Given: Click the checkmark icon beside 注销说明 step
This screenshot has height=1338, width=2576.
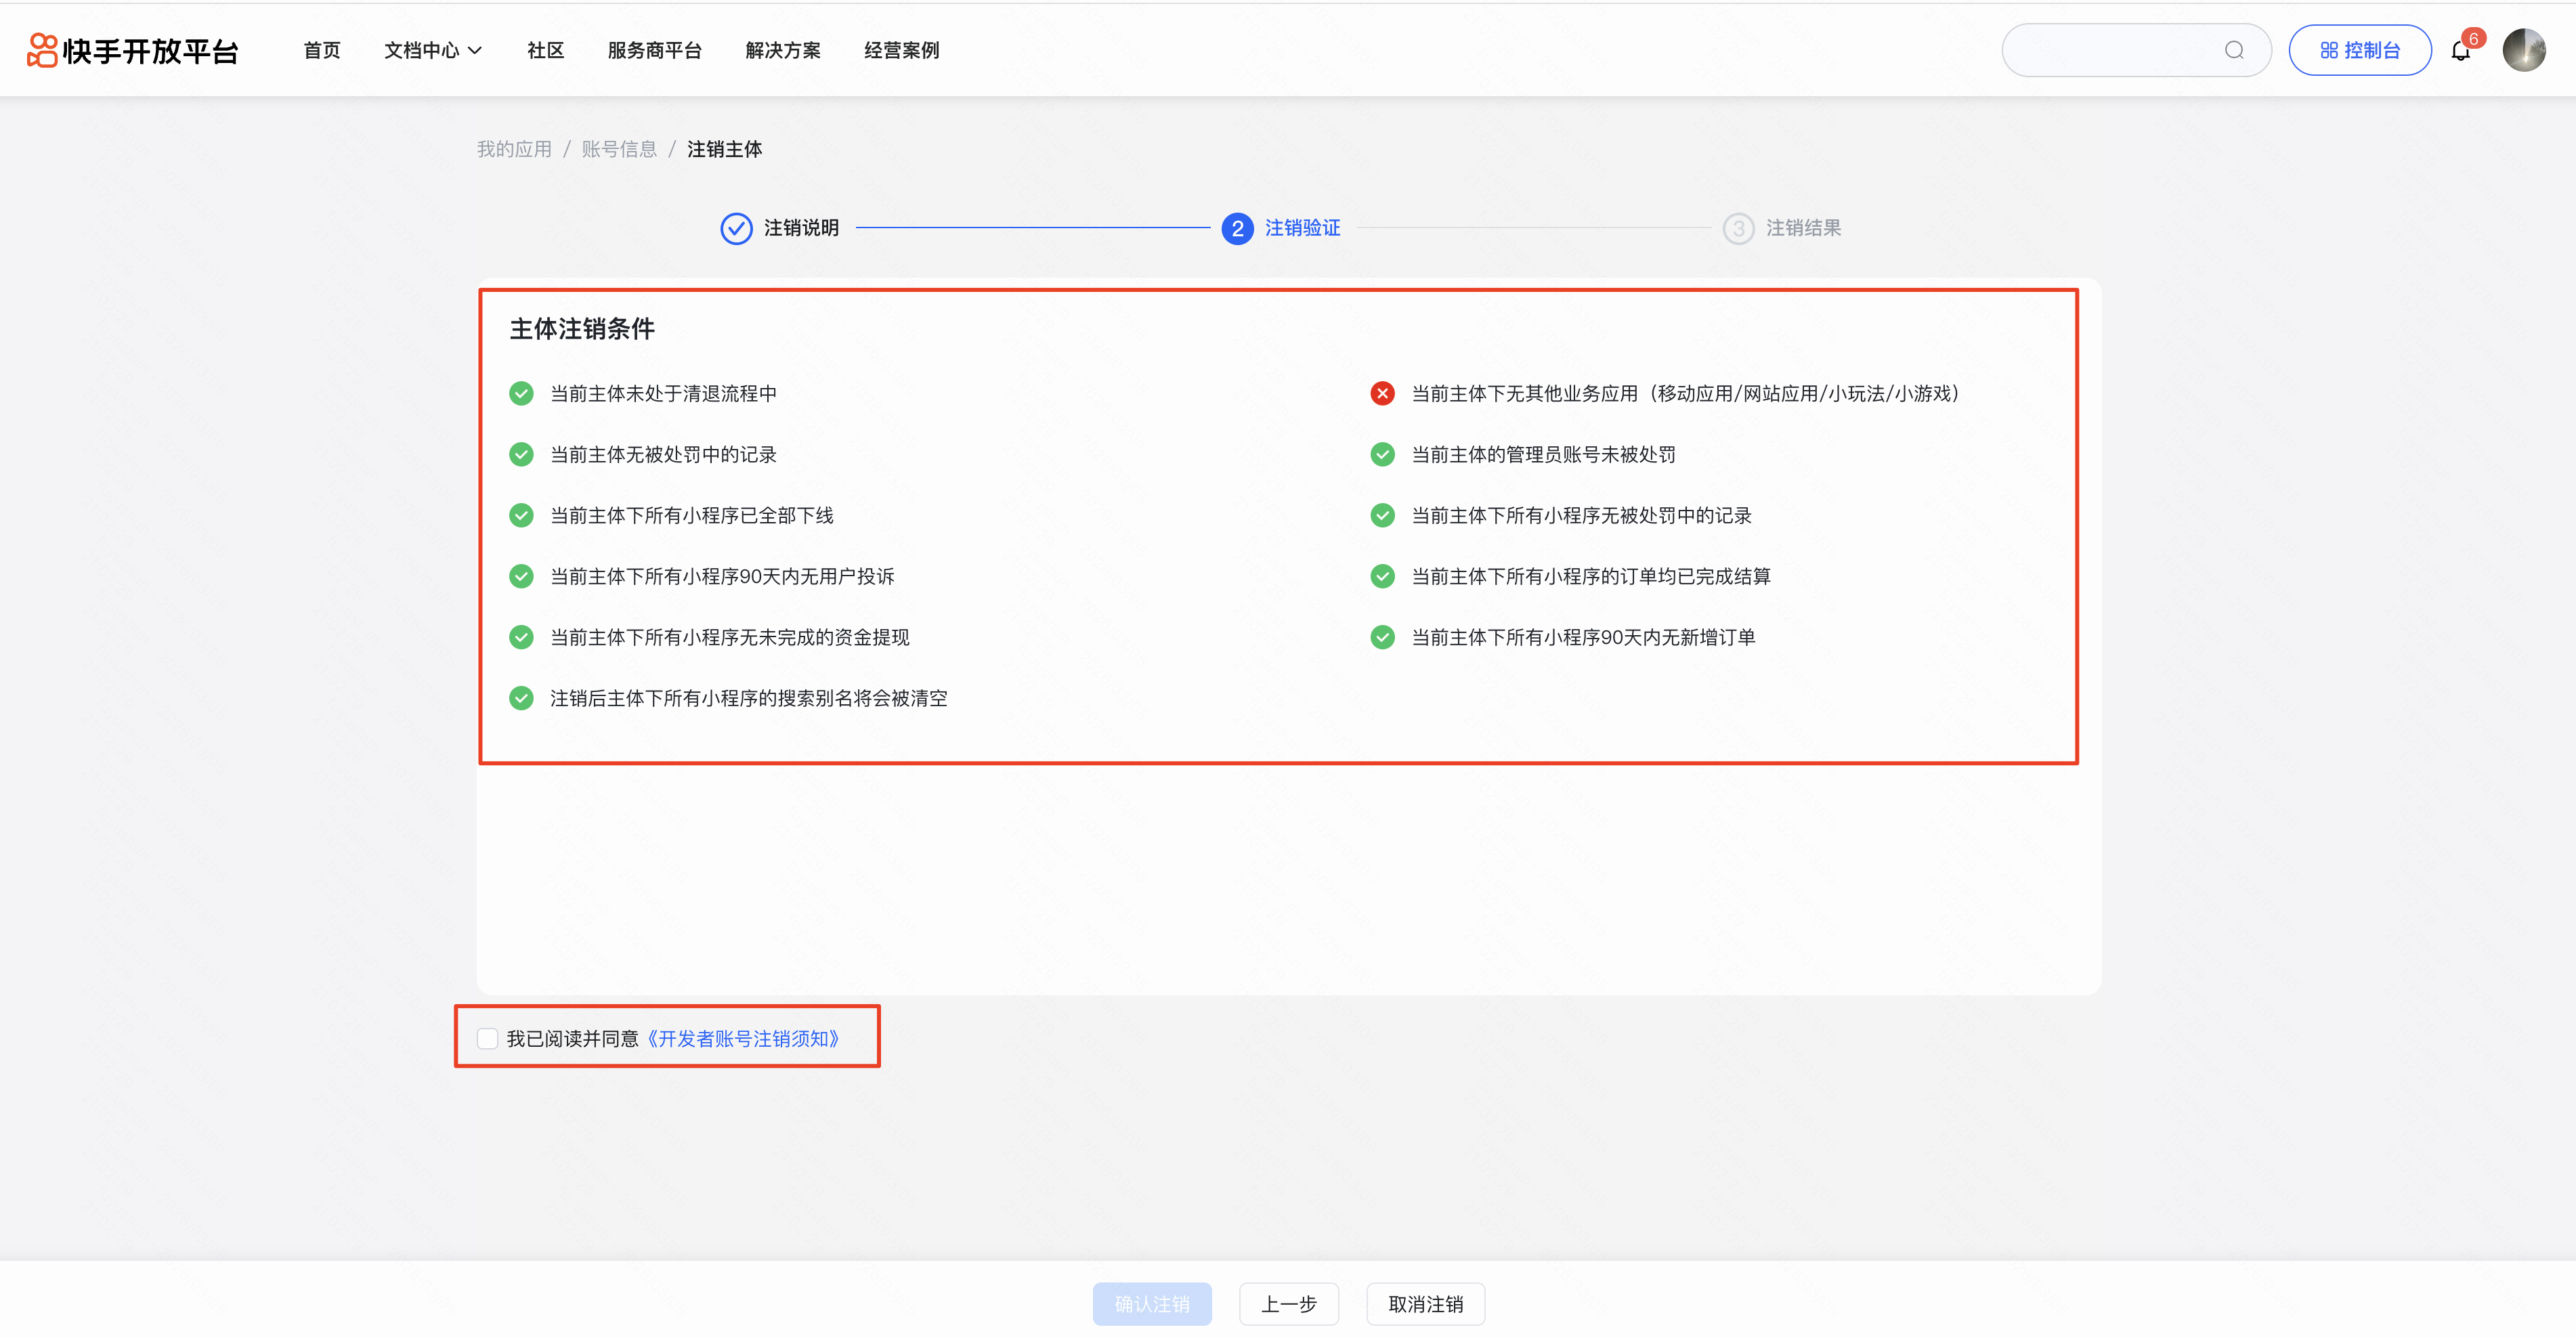Looking at the screenshot, I should tap(736, 228).
